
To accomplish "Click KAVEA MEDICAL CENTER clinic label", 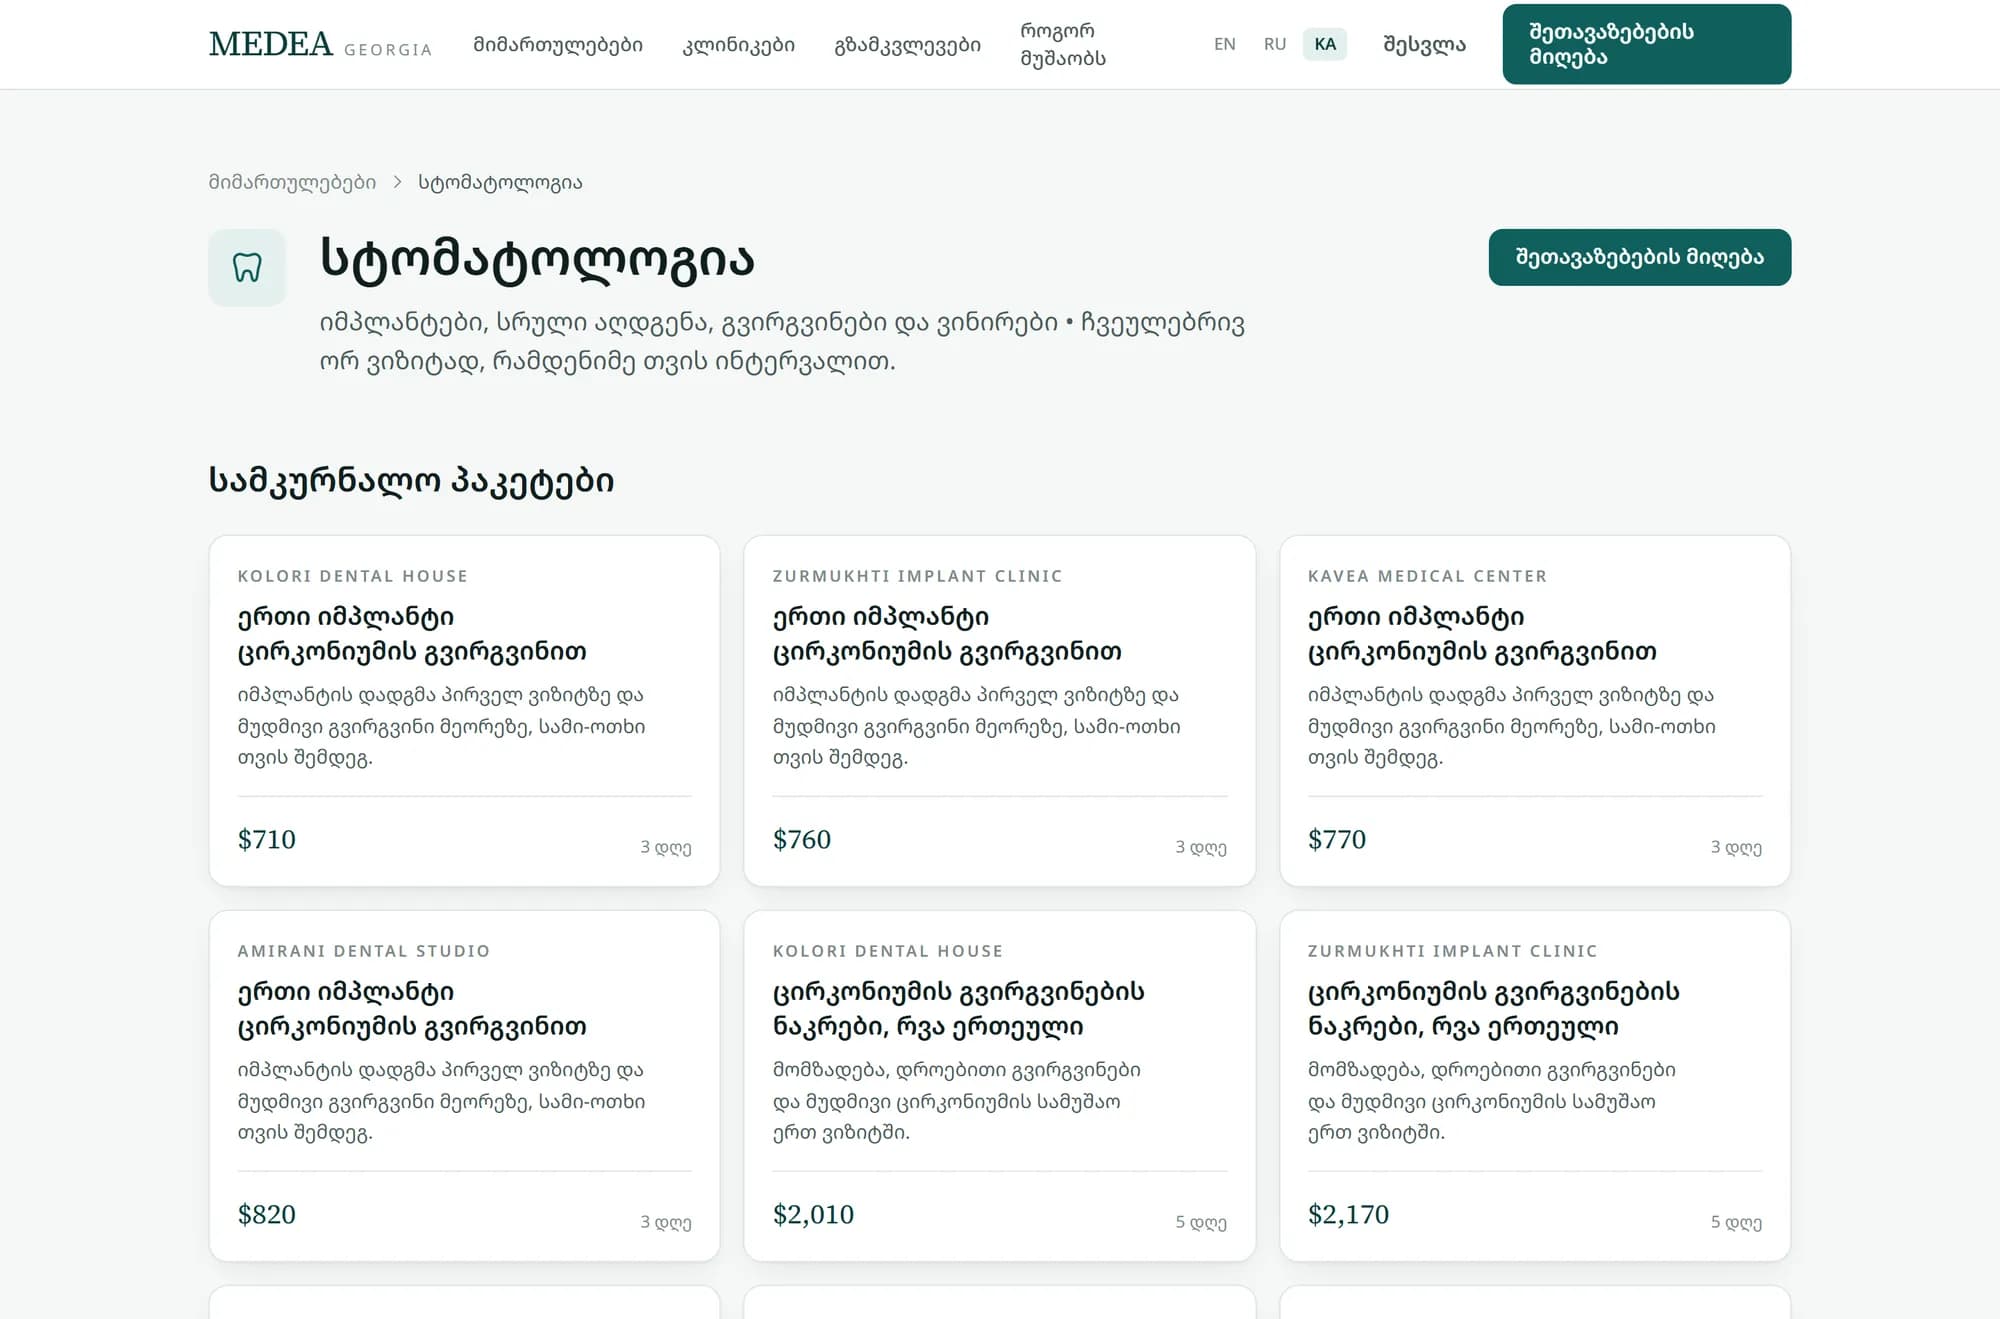I will pos(1427,576).
